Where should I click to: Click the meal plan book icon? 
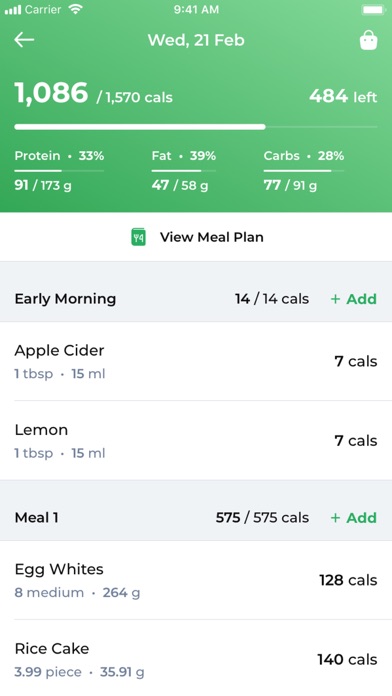tap(139, 237)
